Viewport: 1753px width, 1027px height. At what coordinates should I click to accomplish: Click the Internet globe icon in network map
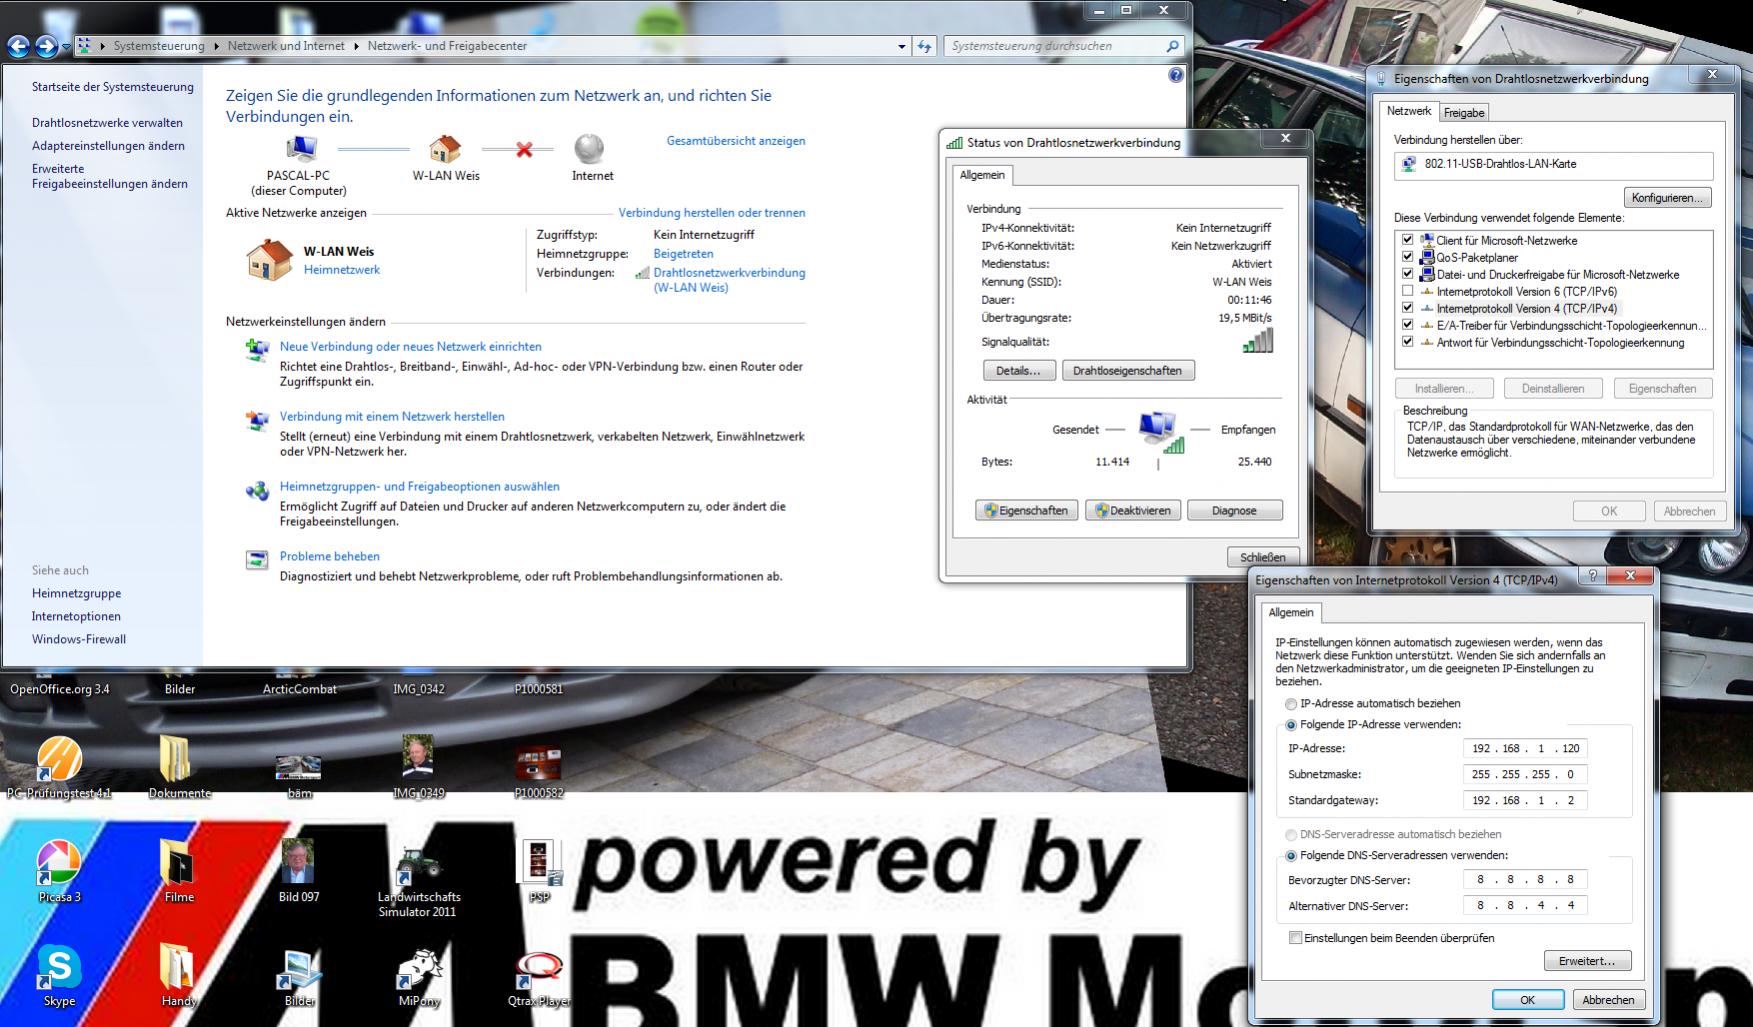coord(589,149)
